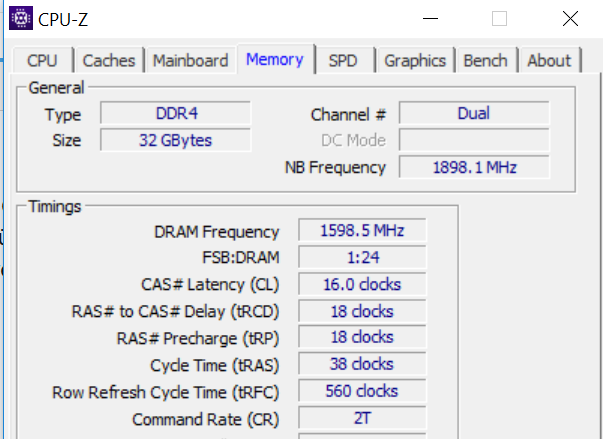The width and height of the screenshot is (603, 439).
Task: Click the CAS# Latency (CL) label
Action: pyautogui.click(x=210, y=285)
